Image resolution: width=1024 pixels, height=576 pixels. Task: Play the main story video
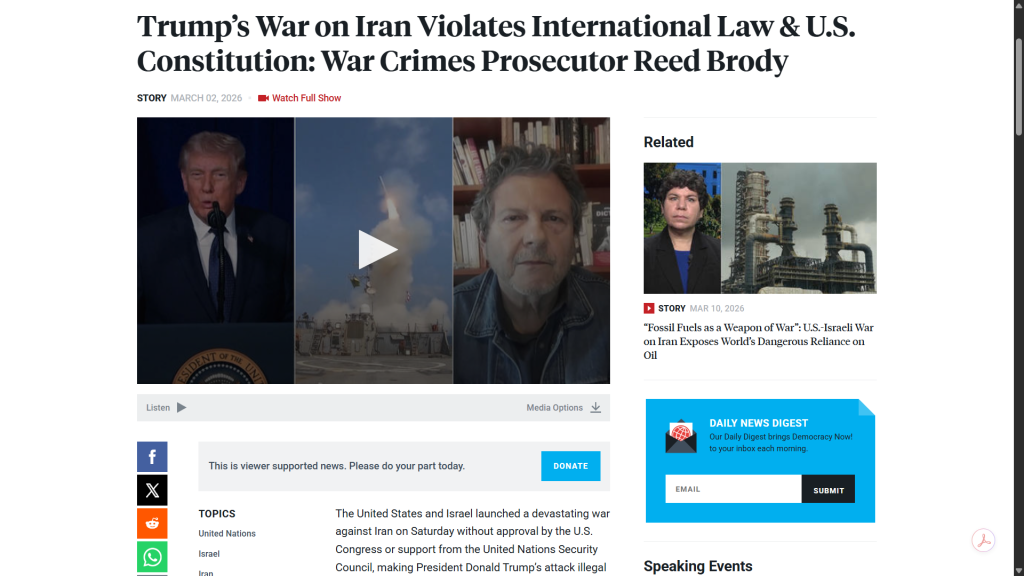(x=377, y=249)
